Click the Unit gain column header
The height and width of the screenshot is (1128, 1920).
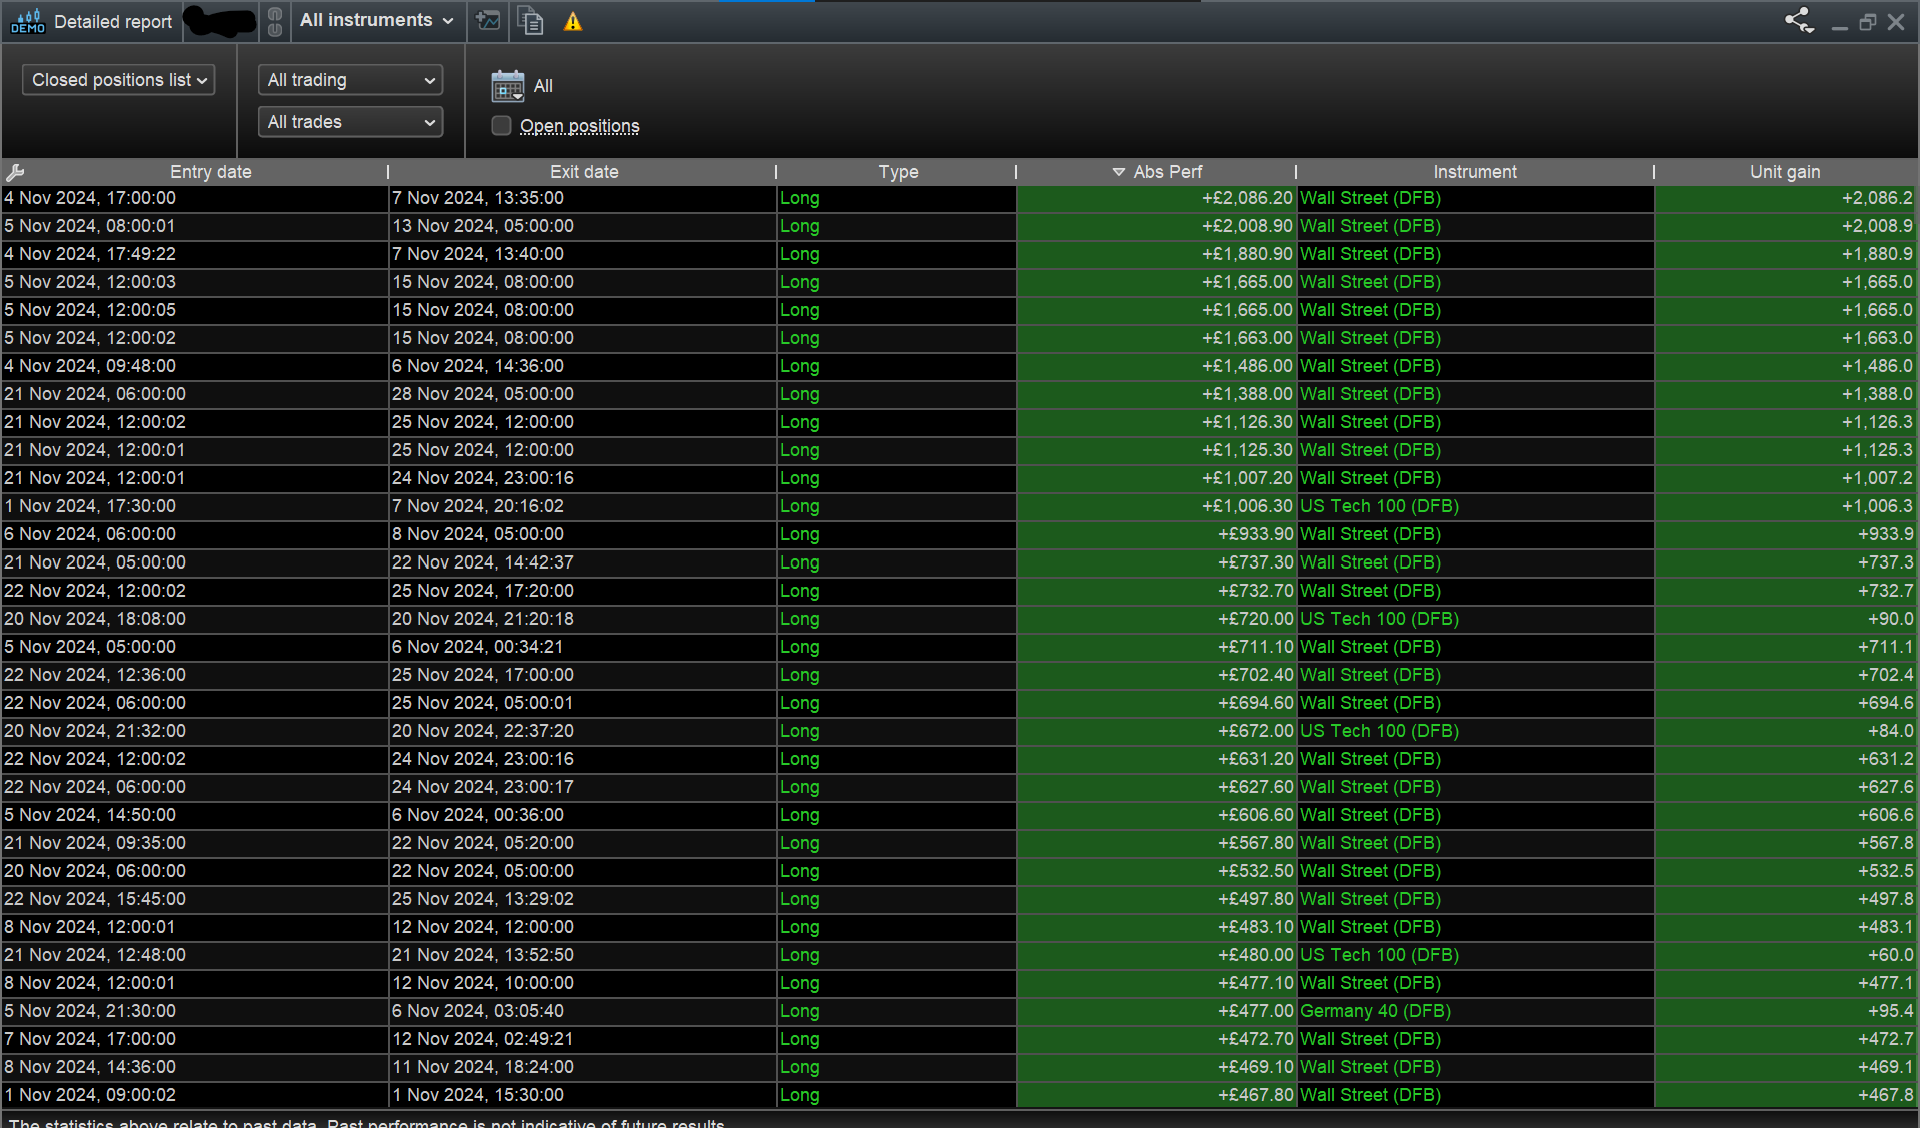point(1784,172)
